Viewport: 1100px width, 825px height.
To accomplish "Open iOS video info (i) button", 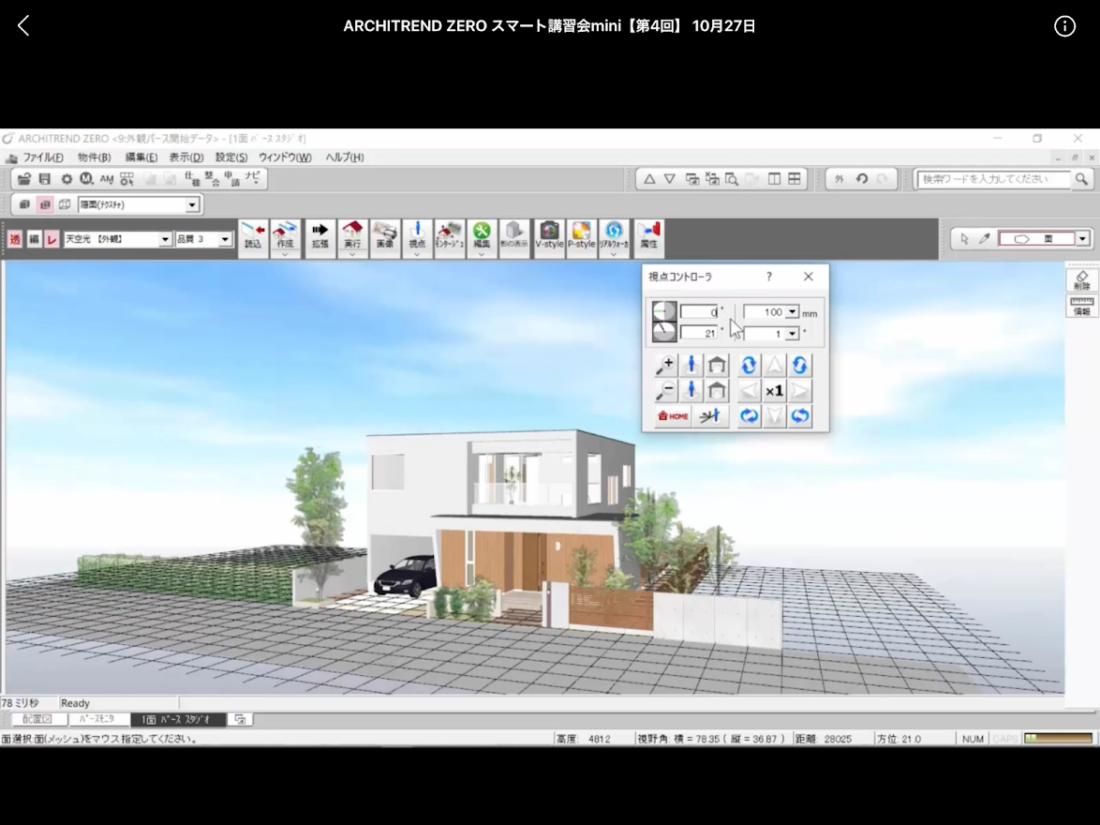I will pos(1064,26).
